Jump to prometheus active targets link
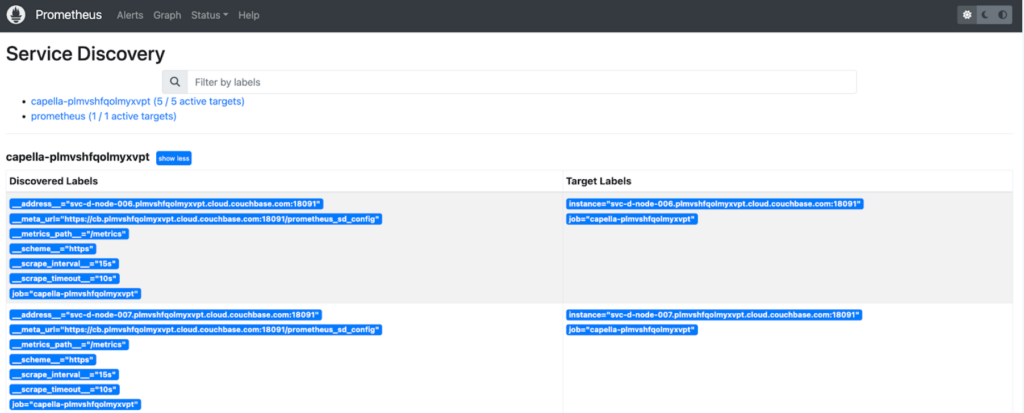This screenshot has width=1024, height=413. pyautogui.click(x=103, y=116)
